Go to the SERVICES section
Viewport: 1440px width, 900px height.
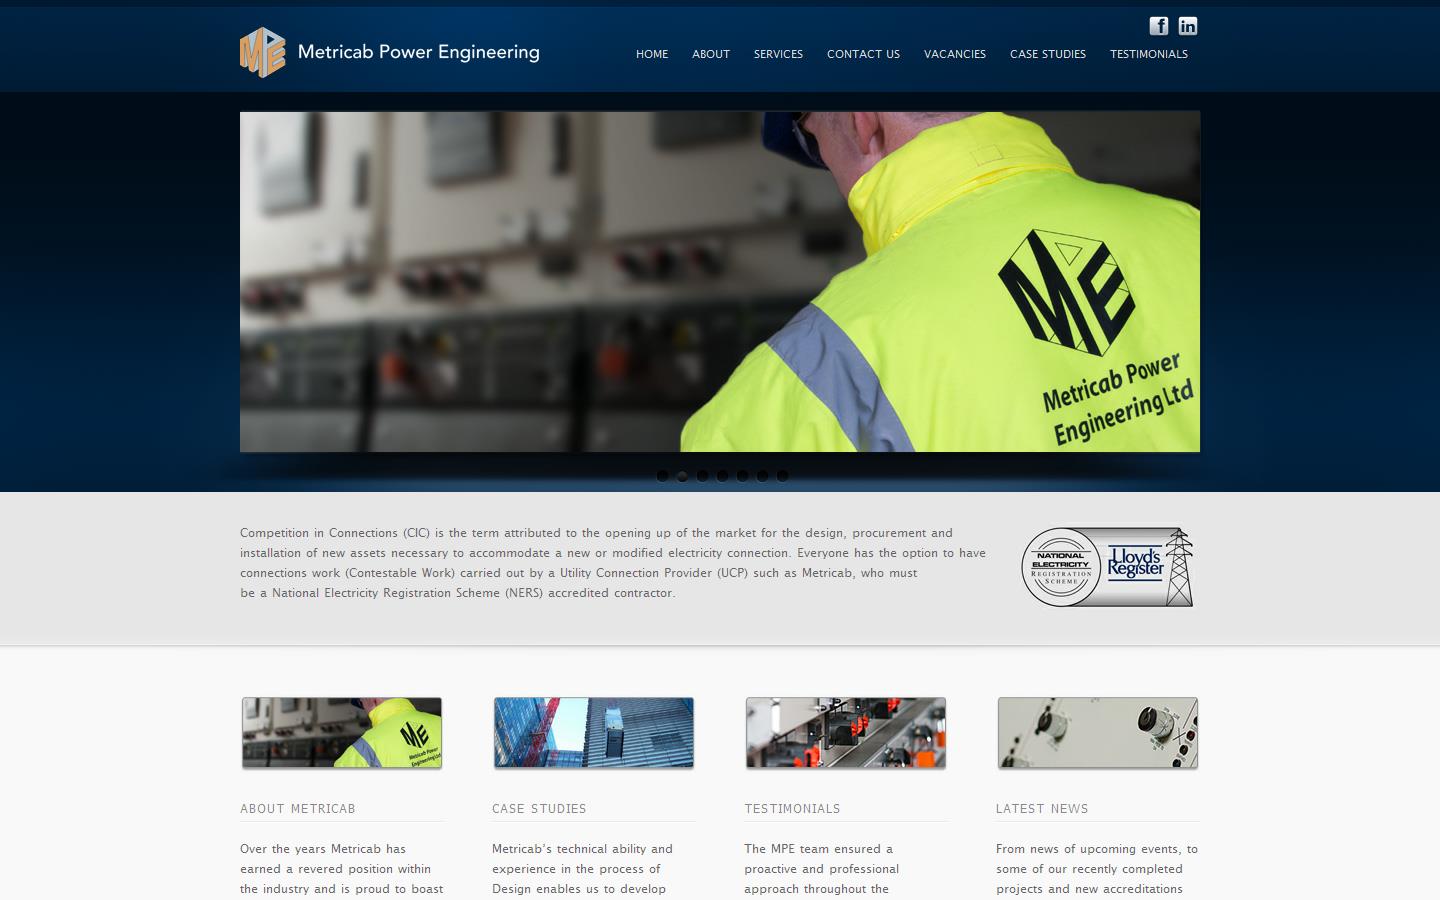point(778,54)
